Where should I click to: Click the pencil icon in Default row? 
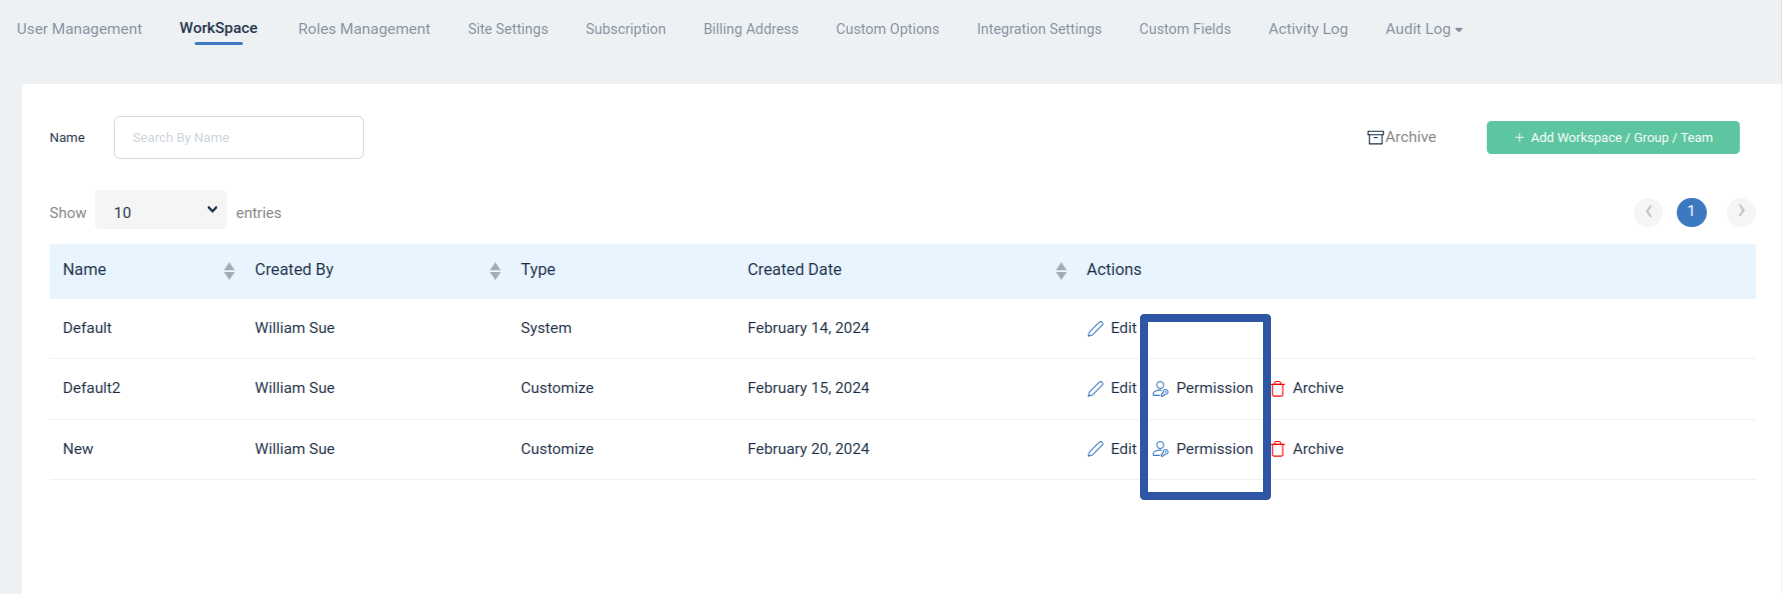[x=1095, y=328]
